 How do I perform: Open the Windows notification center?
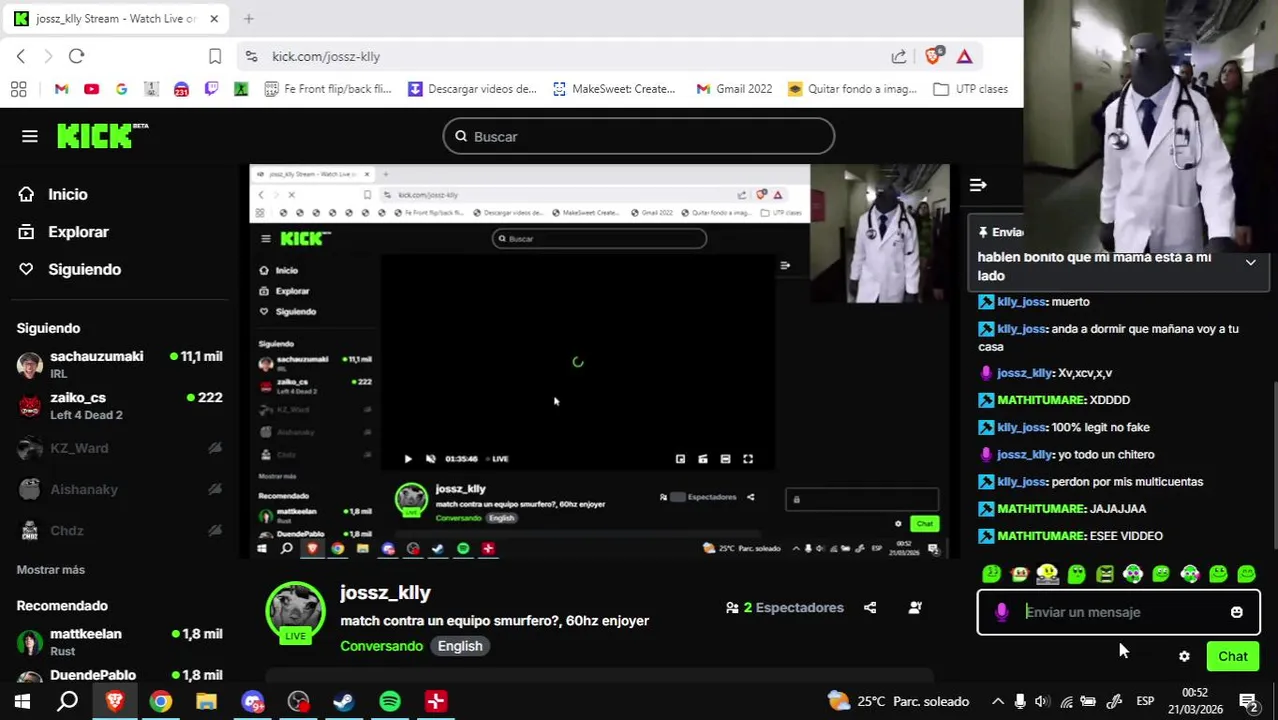pos(1248,701)
